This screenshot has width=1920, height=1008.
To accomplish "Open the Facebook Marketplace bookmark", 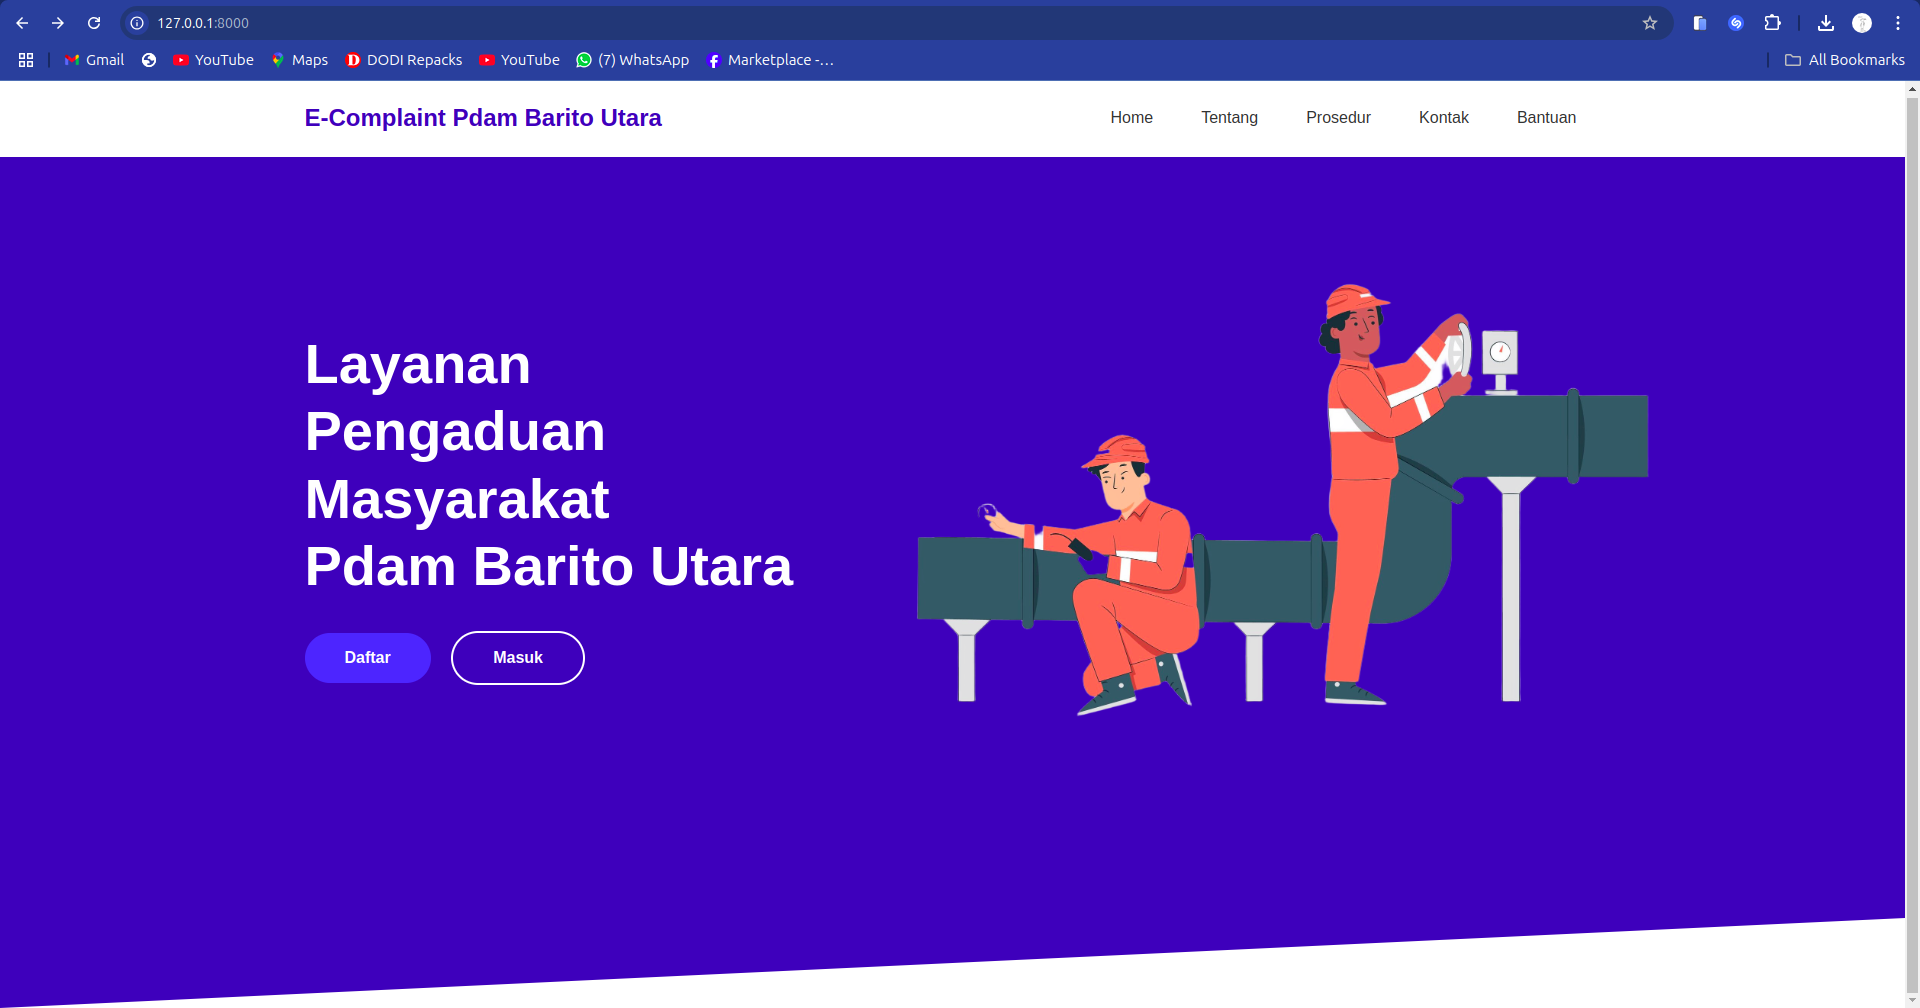I will tap(769, 59).
